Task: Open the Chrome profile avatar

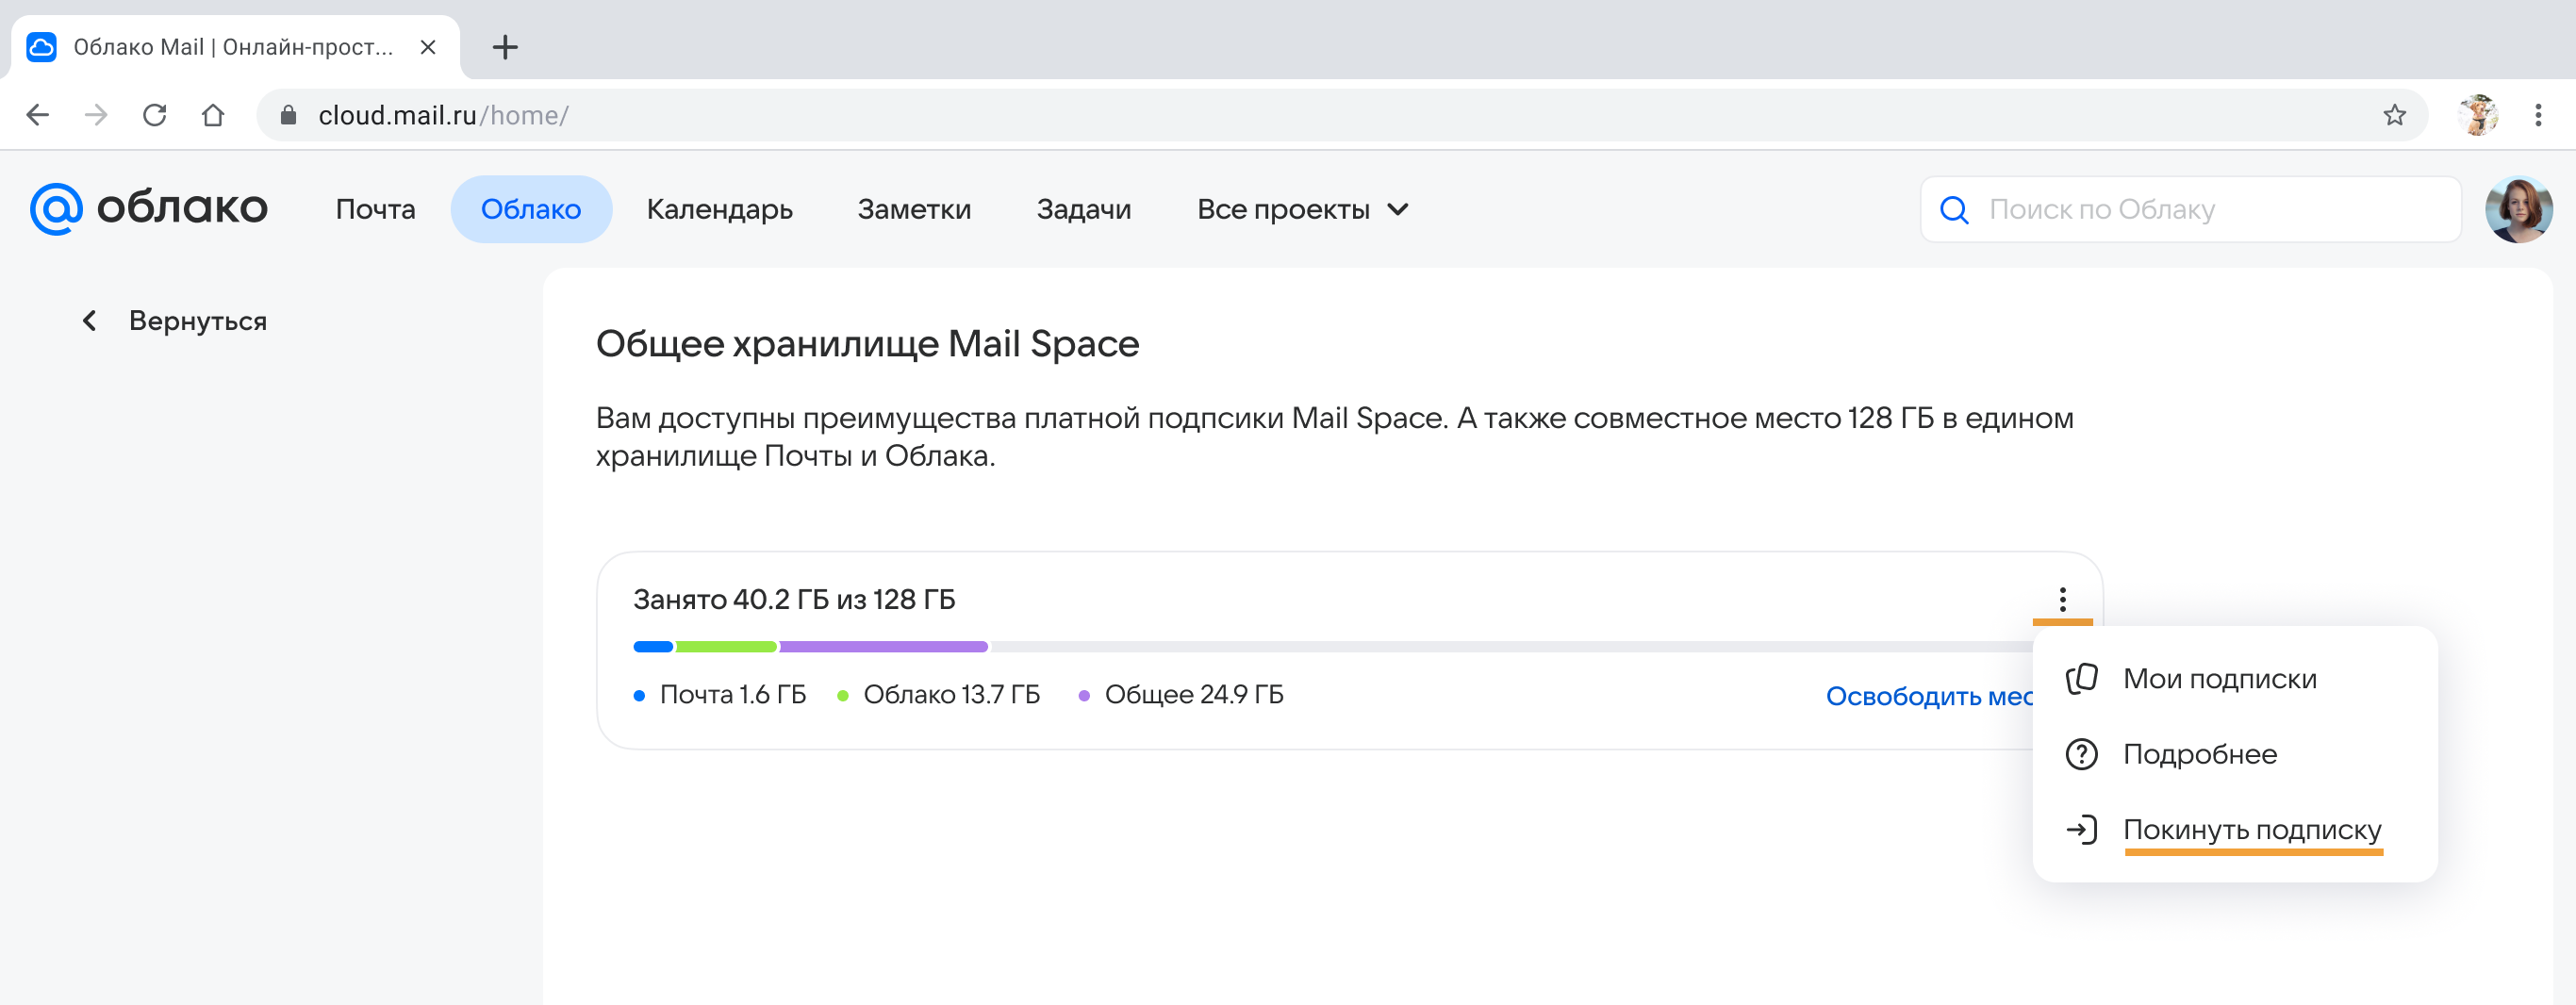Action: click(x=2478, y=115)
